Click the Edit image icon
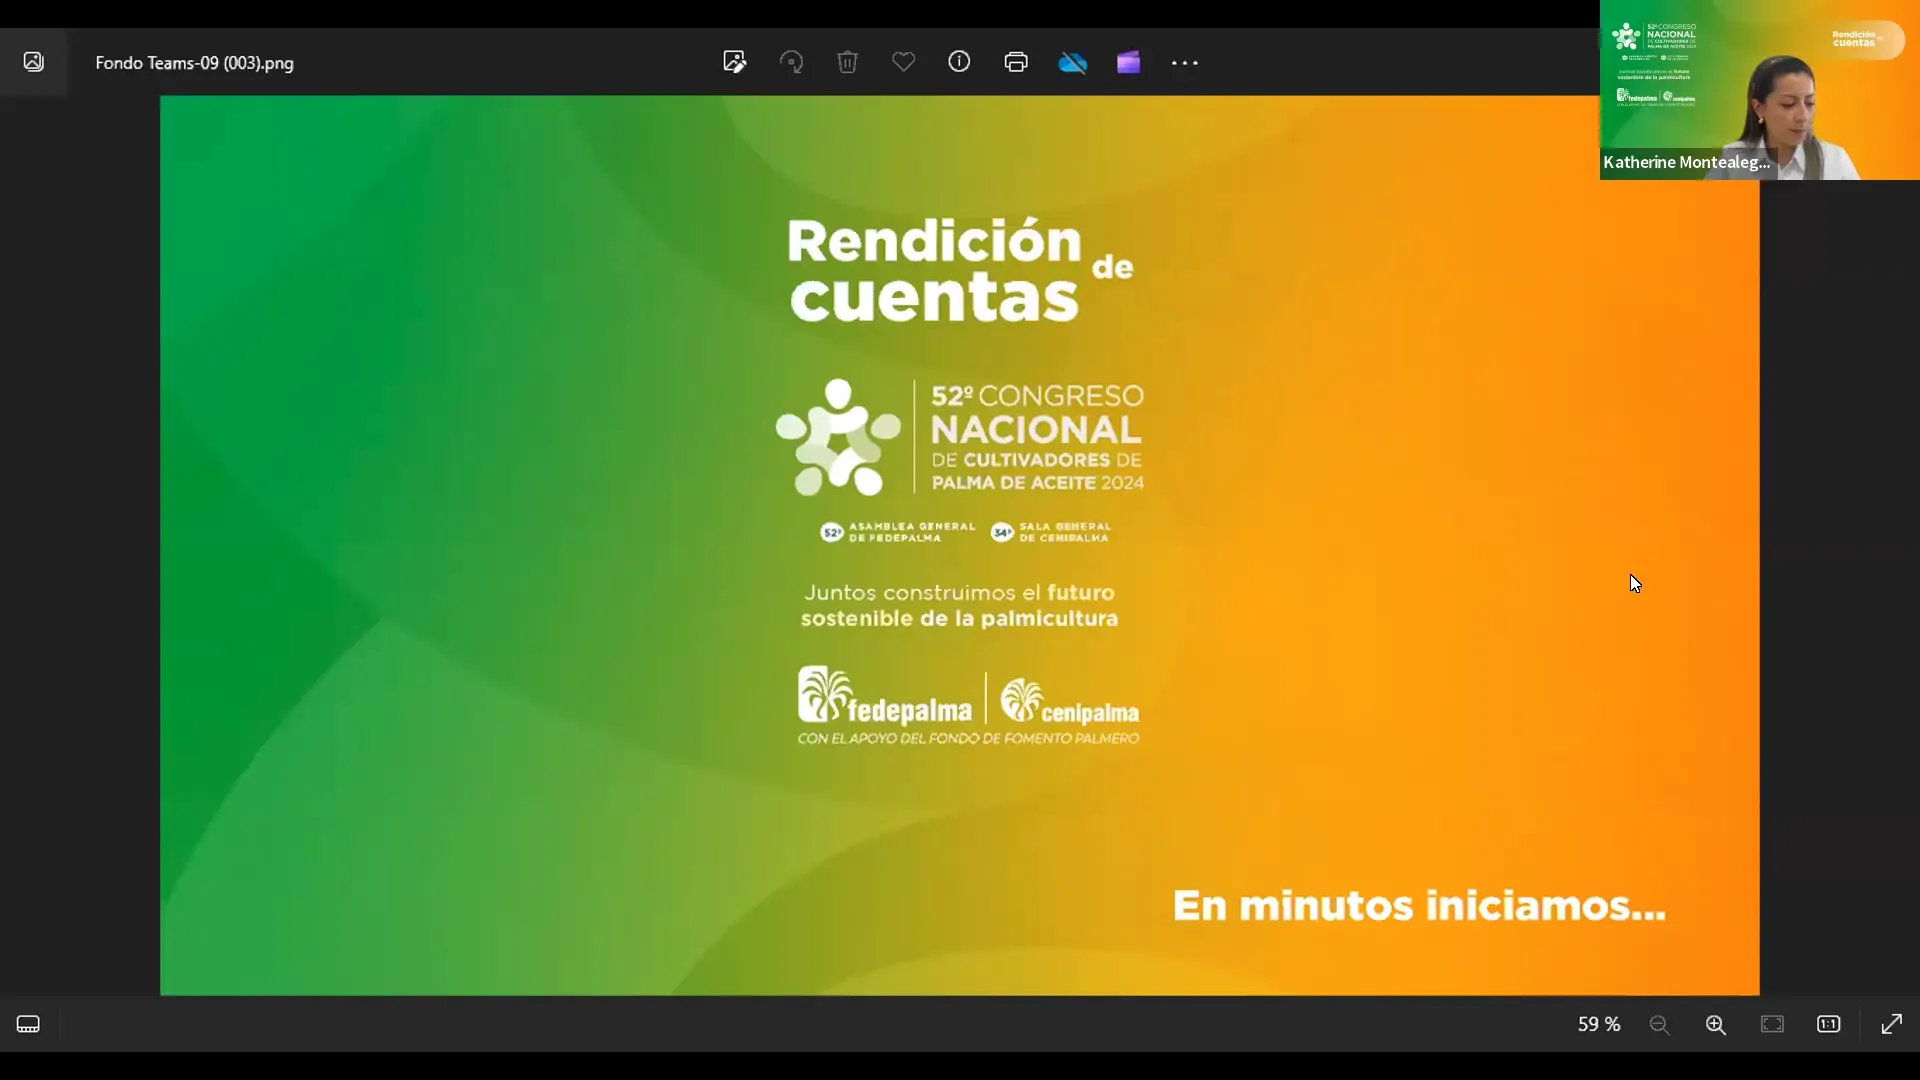The width and height of the screenshot is (1920, 1080). click(x=735, y=62)
